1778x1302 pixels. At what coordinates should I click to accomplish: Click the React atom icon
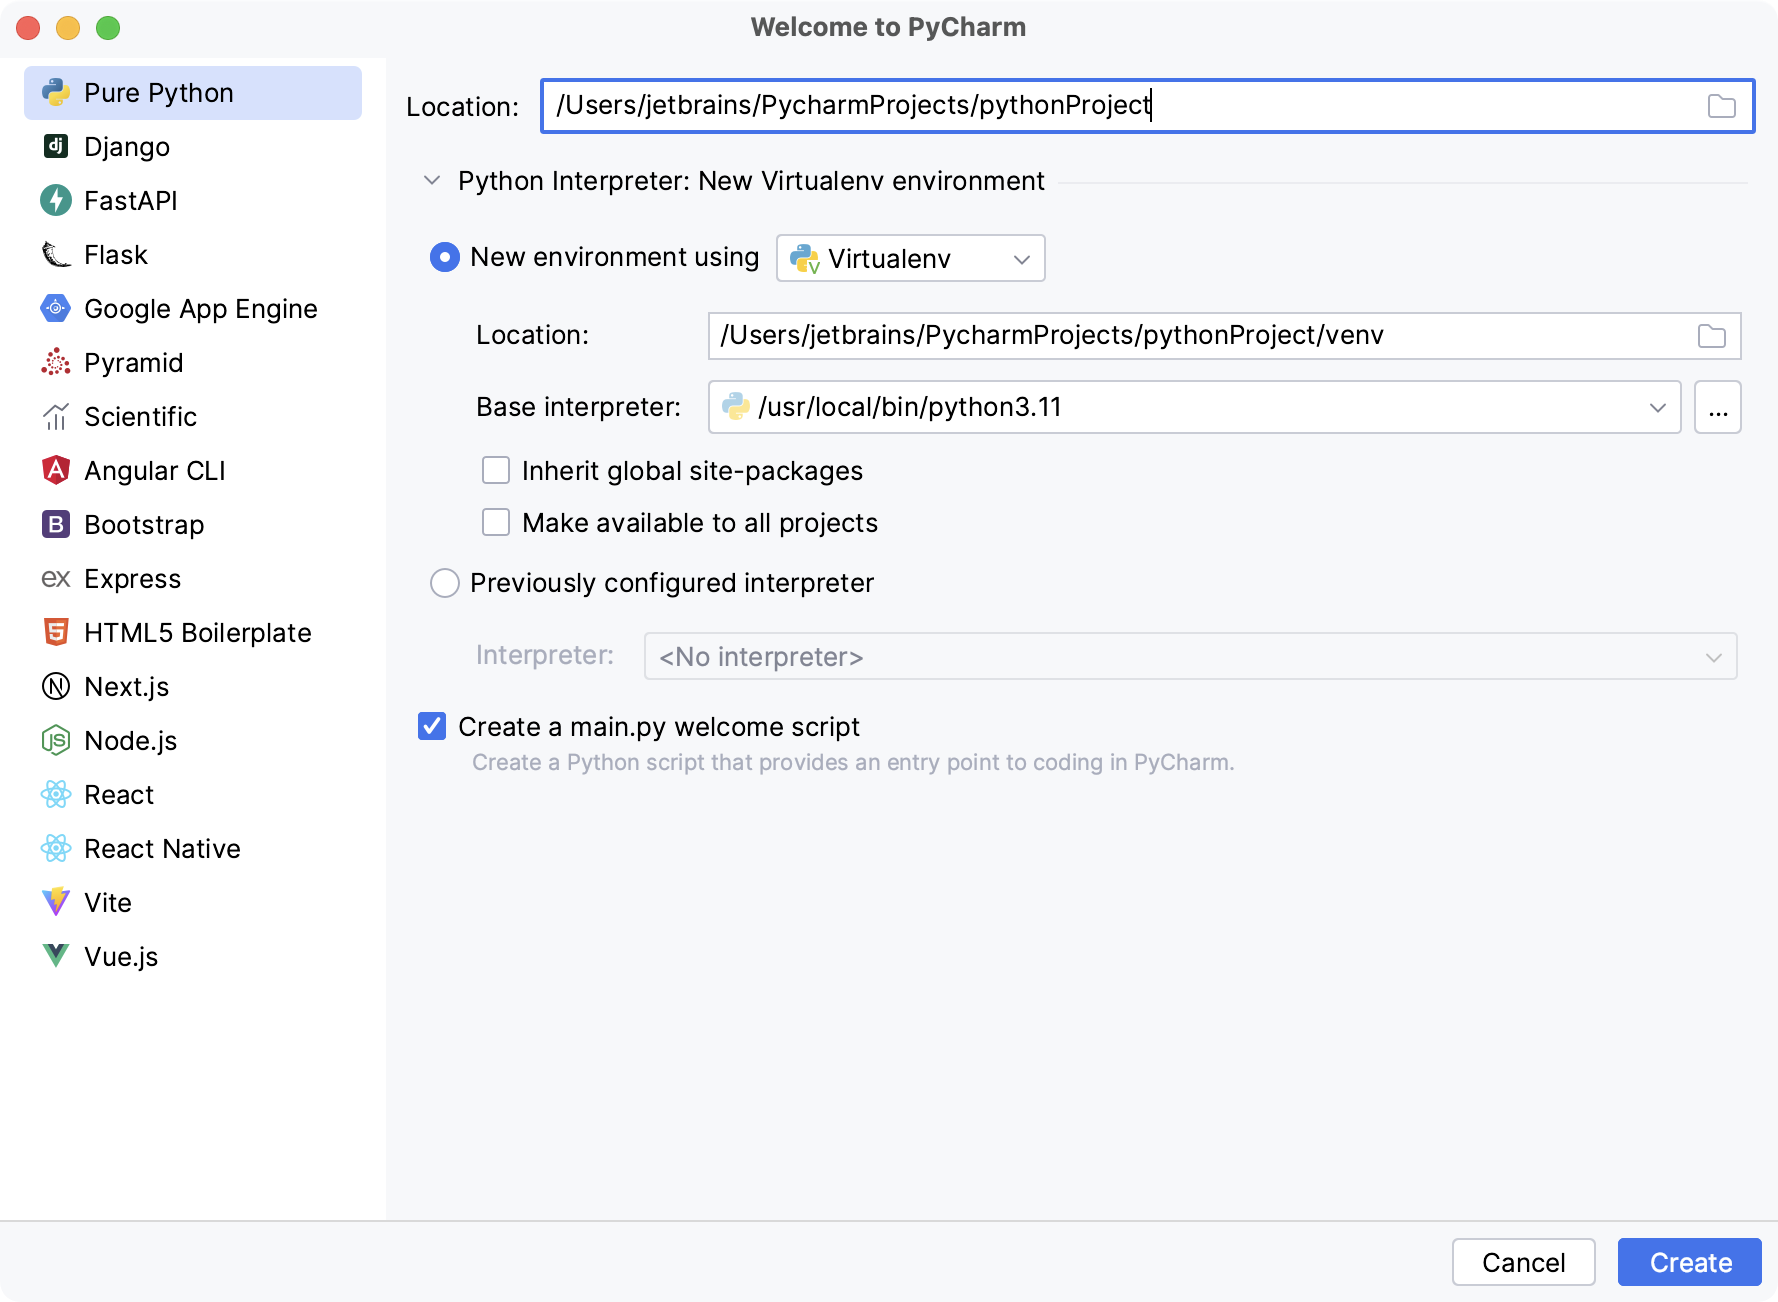tap(56, 795)
